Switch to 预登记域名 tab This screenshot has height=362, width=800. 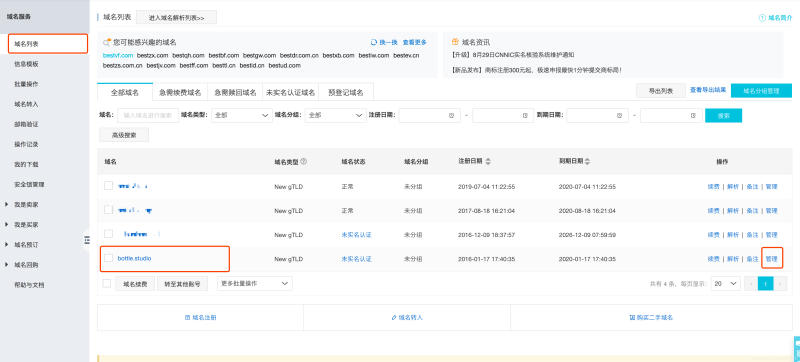(346, 92)
